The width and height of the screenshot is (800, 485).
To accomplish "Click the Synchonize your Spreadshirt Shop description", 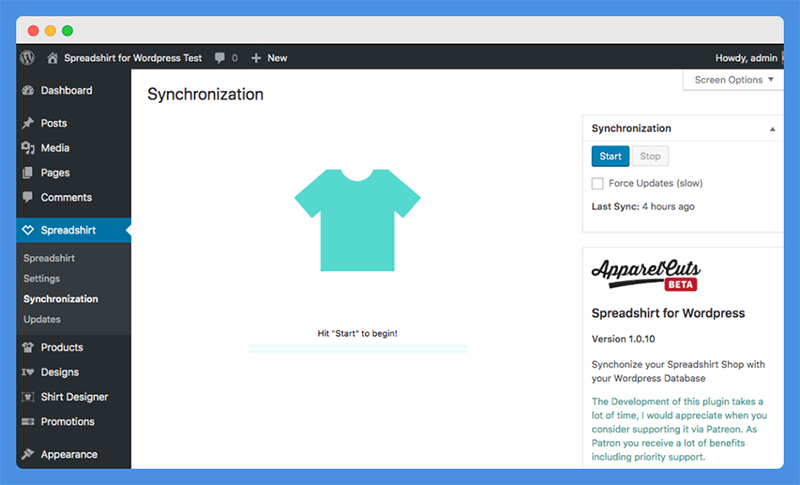I will [678, 371].
